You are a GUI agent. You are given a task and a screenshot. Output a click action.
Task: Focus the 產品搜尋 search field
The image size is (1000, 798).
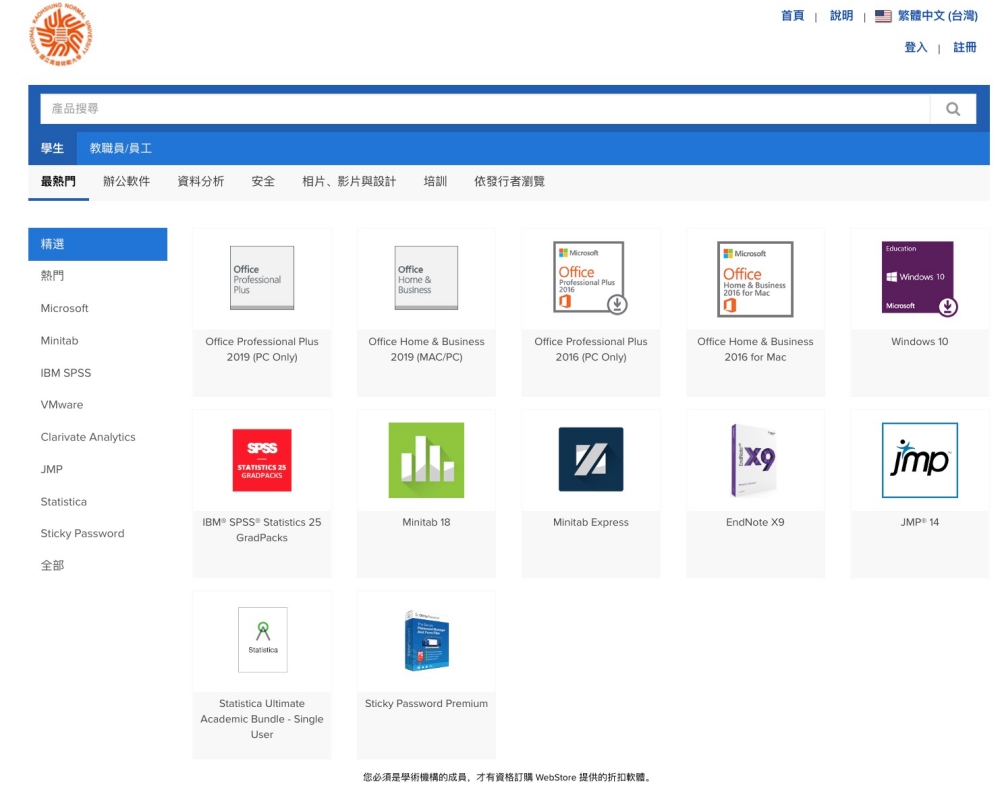click(x=485, y=109)
